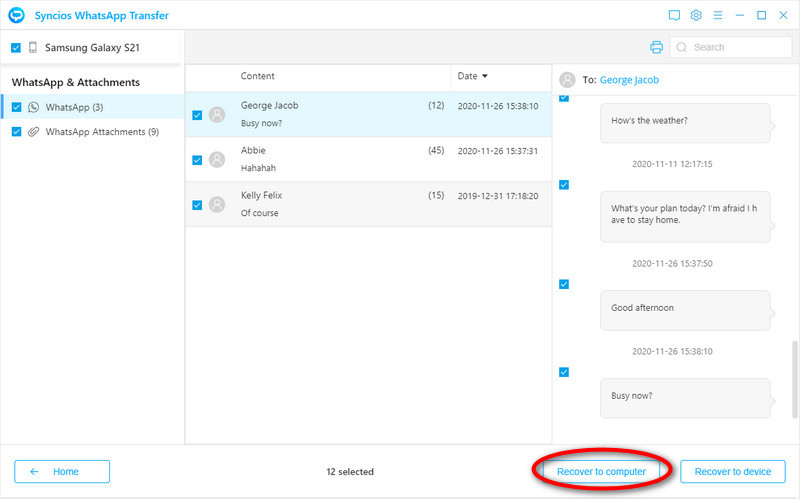800x499 pixels.
Task: Click the chat panel vertical scrollbar
Action: pyautogui.click(x=794, y=380)
